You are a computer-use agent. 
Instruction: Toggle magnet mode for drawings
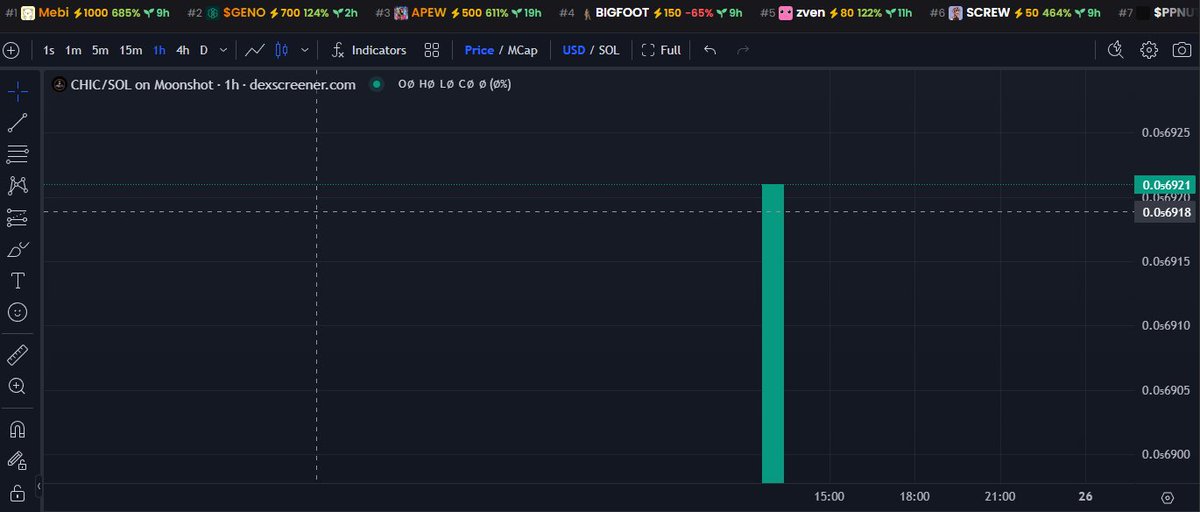tap(17, 429)
